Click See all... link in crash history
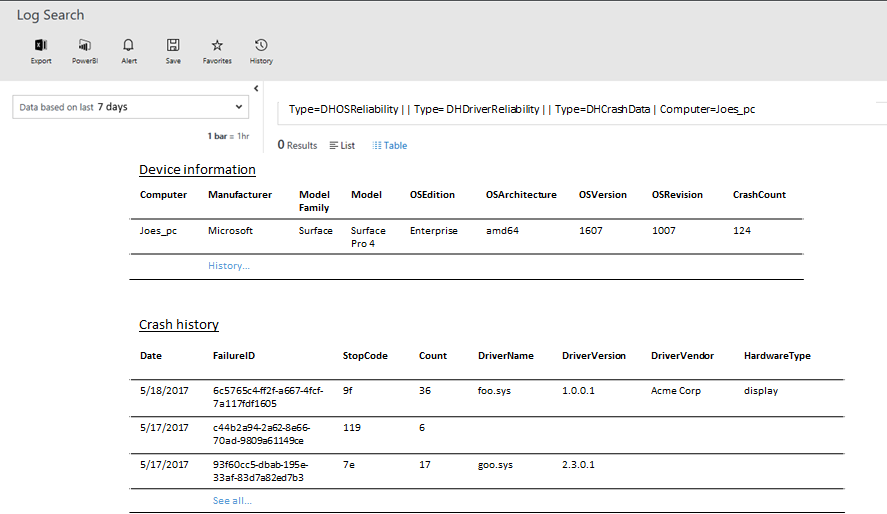The width and height of the screenshot is (887, 514). click(x=232, y=501)
